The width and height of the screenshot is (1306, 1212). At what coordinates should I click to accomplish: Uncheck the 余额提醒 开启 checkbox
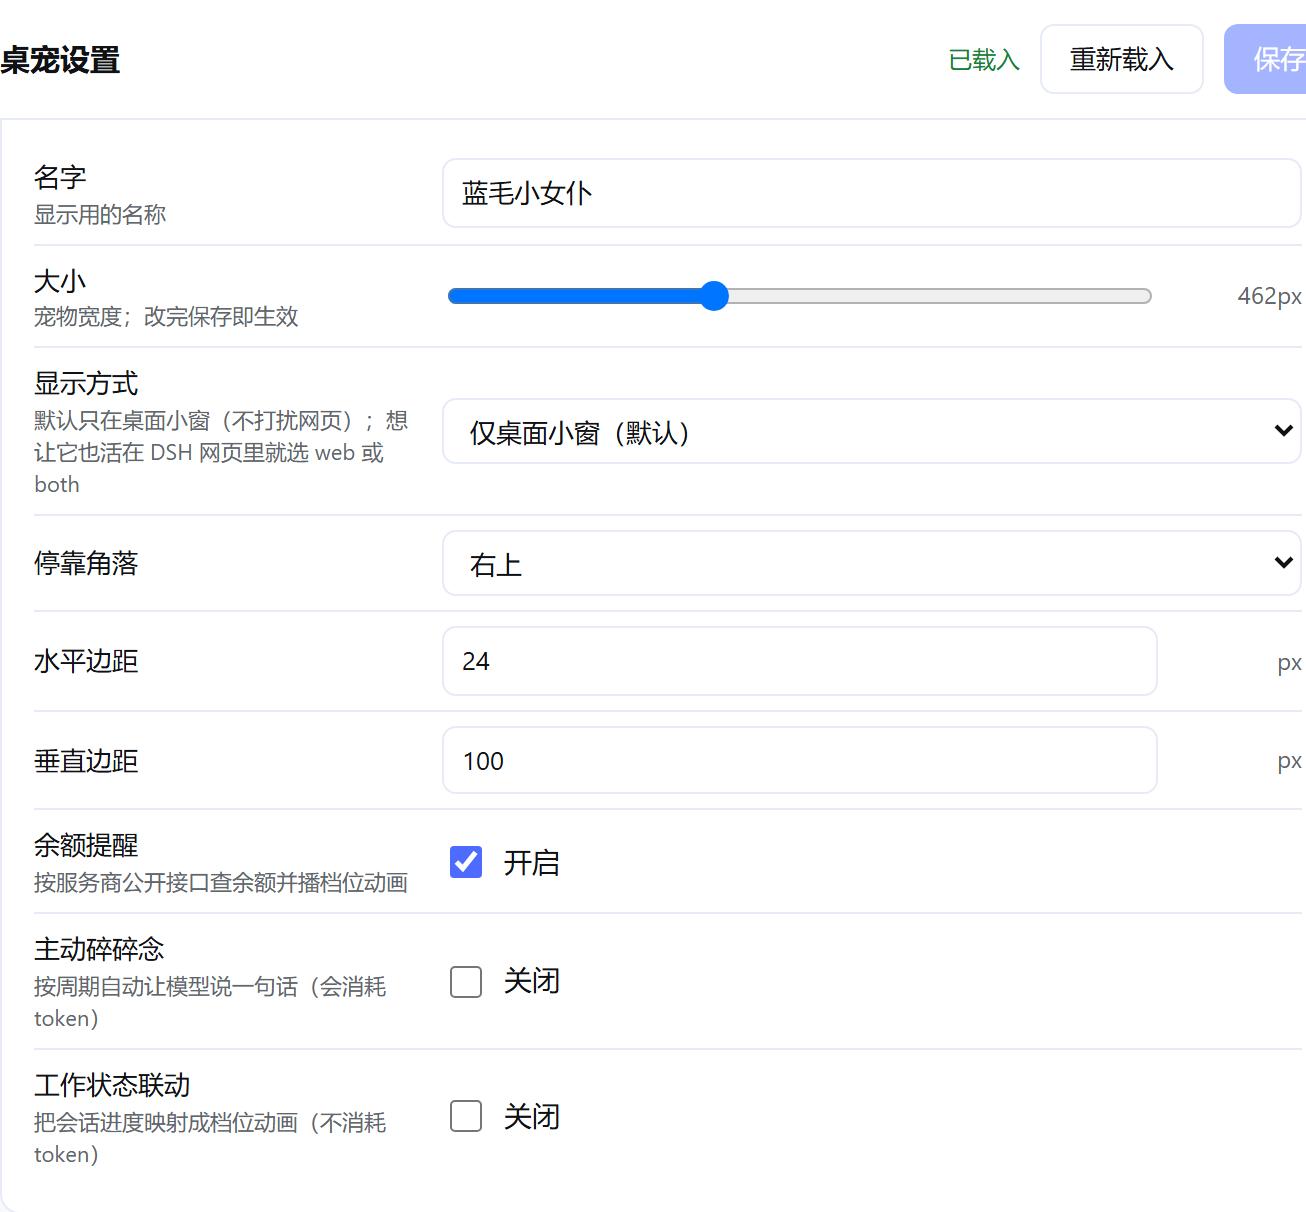tap(466, 862)
